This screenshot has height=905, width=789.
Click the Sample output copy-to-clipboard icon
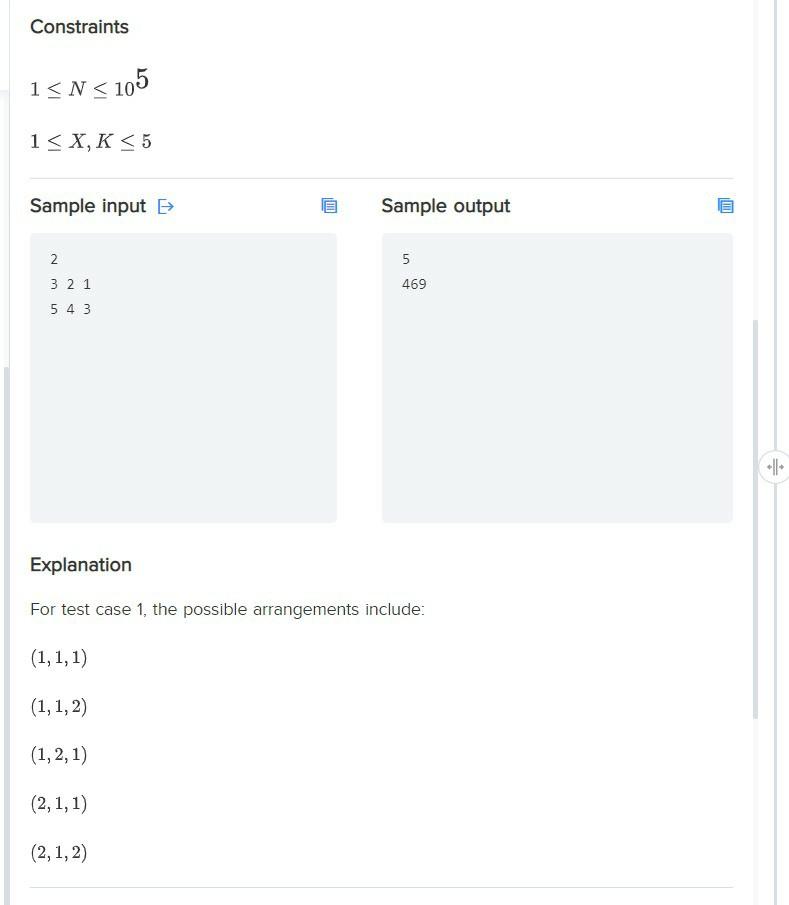coord(725,206)
